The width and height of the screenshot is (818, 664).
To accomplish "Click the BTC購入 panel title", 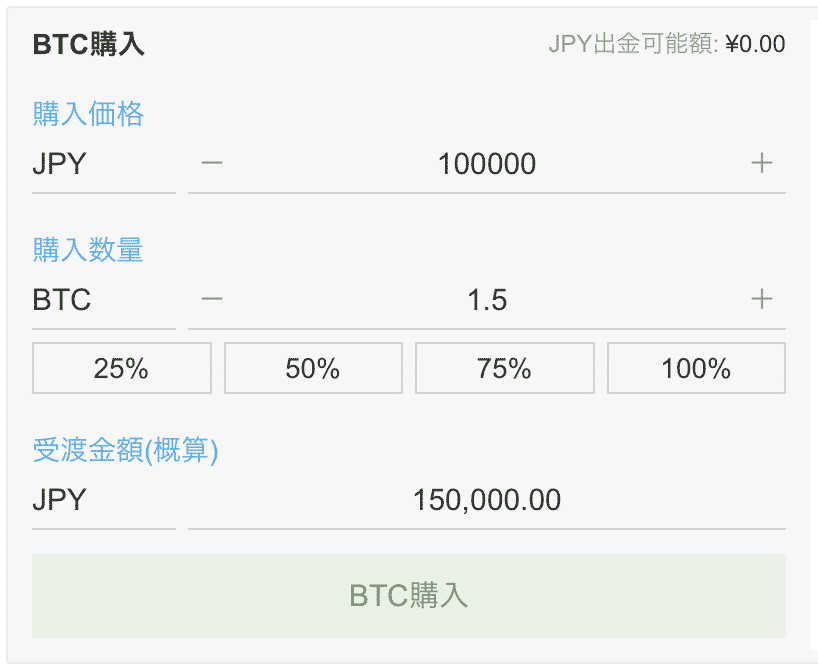I will pos(88,44).
